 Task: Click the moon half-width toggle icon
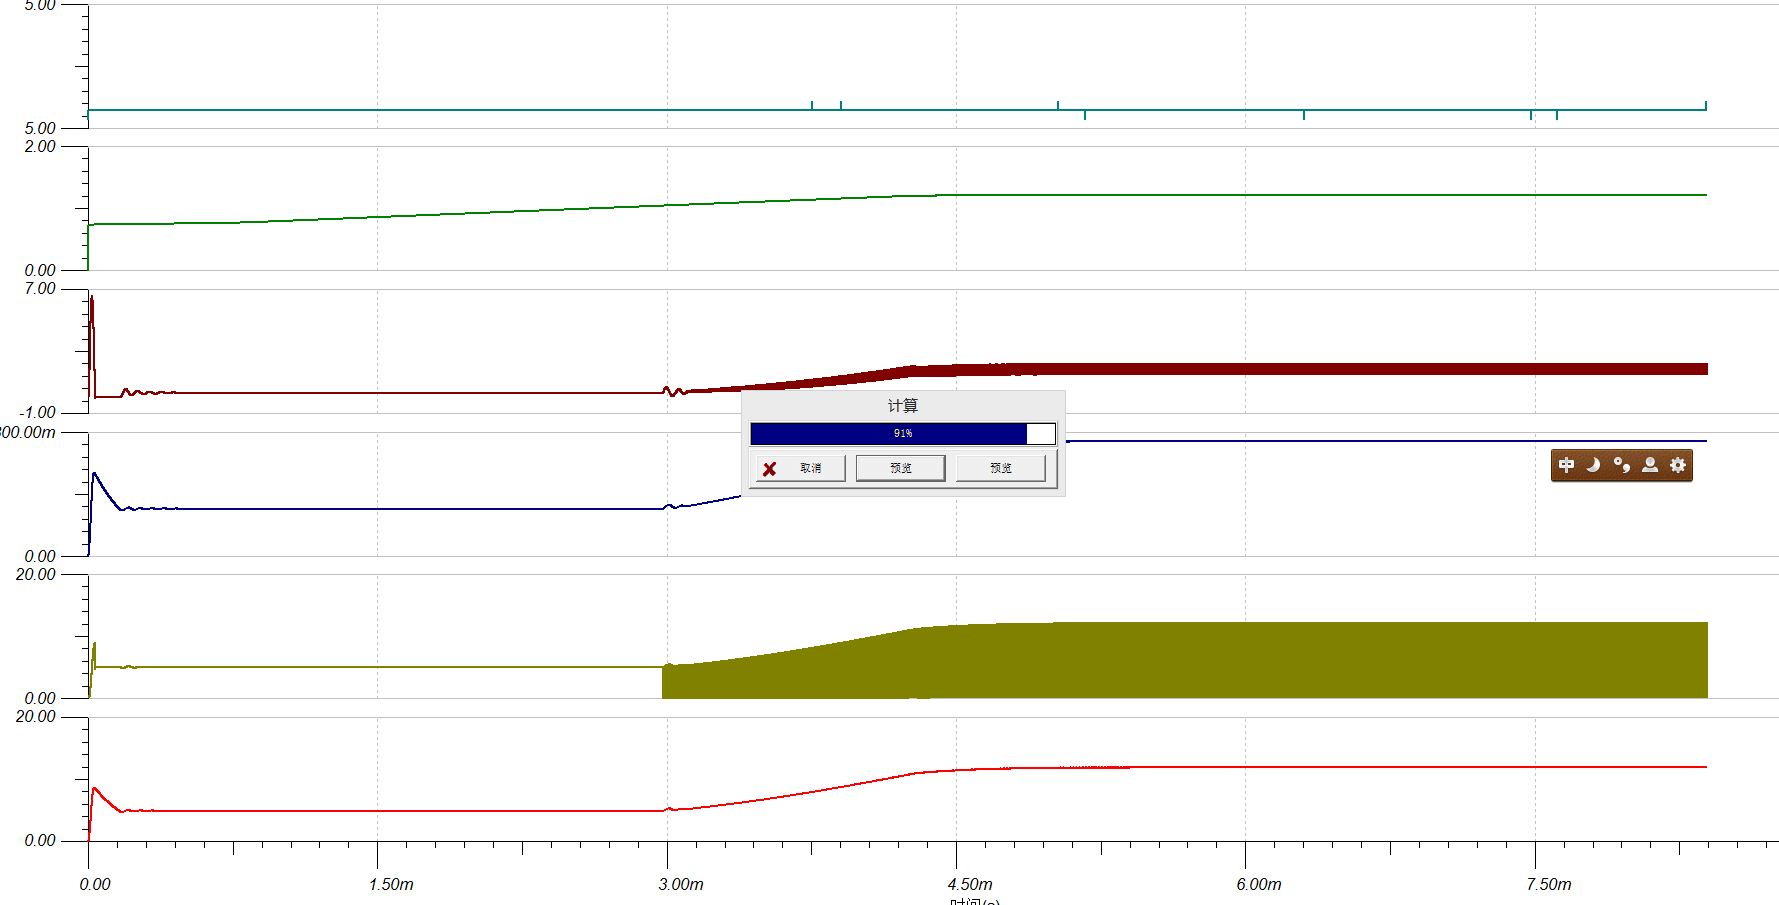coord(1594,465)
